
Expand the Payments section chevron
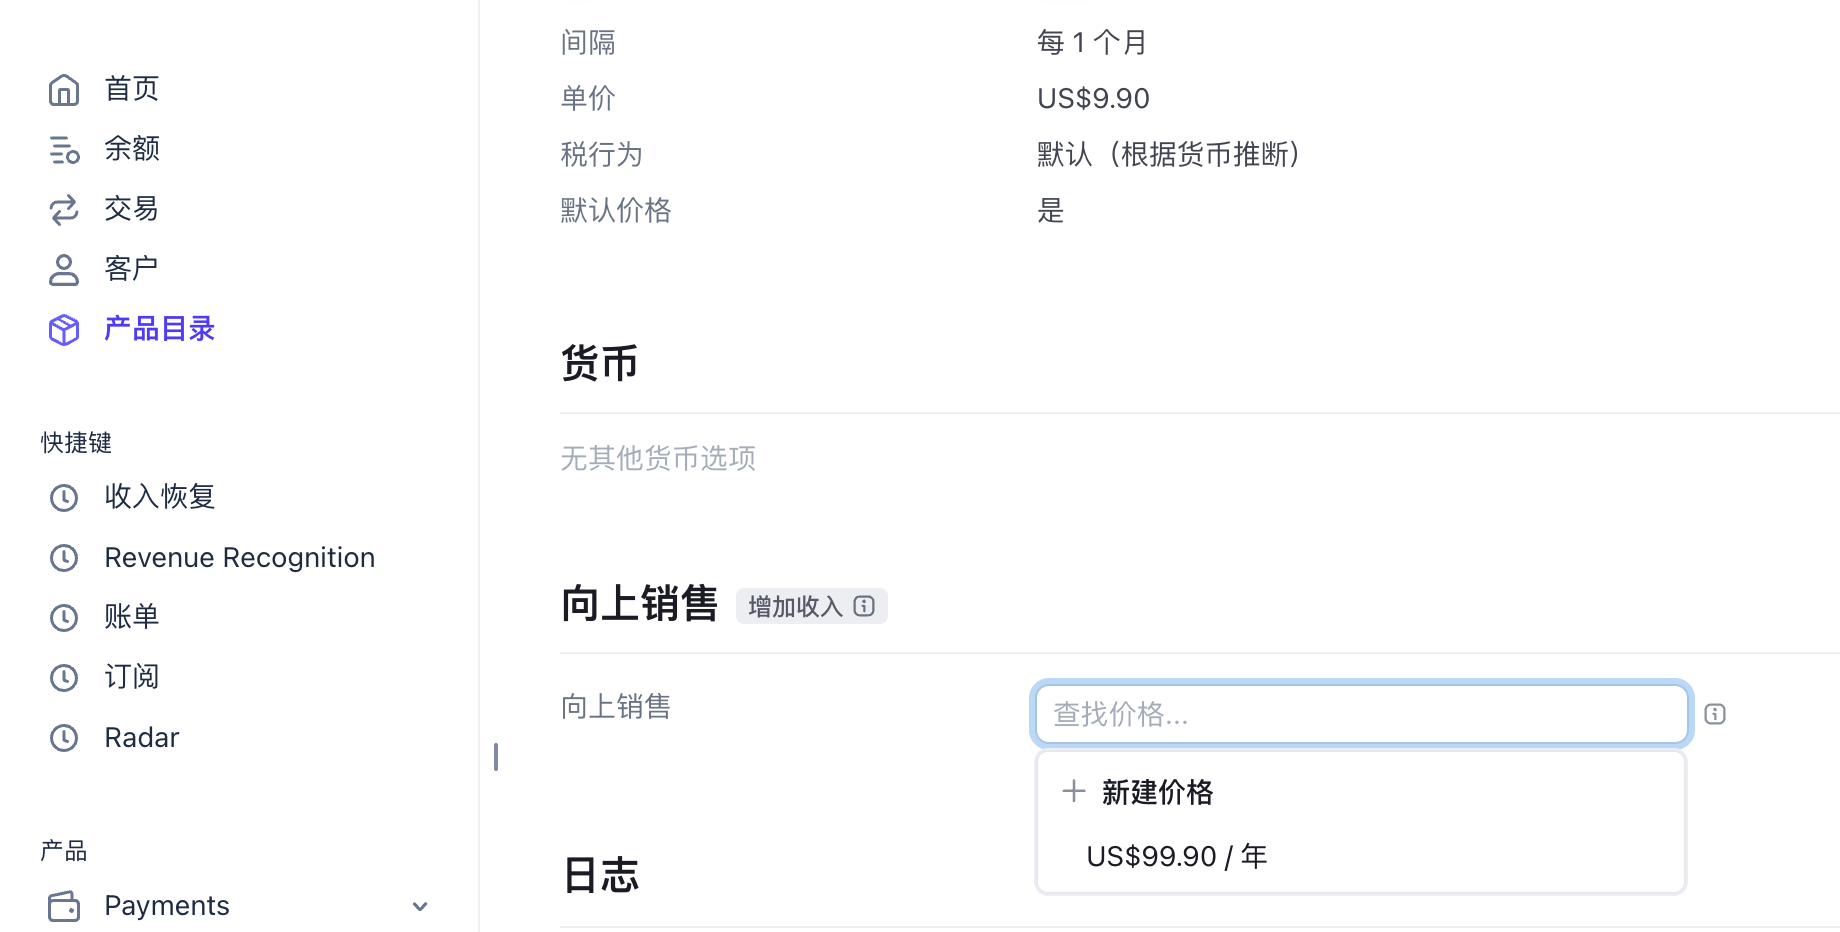pos(420,906)
